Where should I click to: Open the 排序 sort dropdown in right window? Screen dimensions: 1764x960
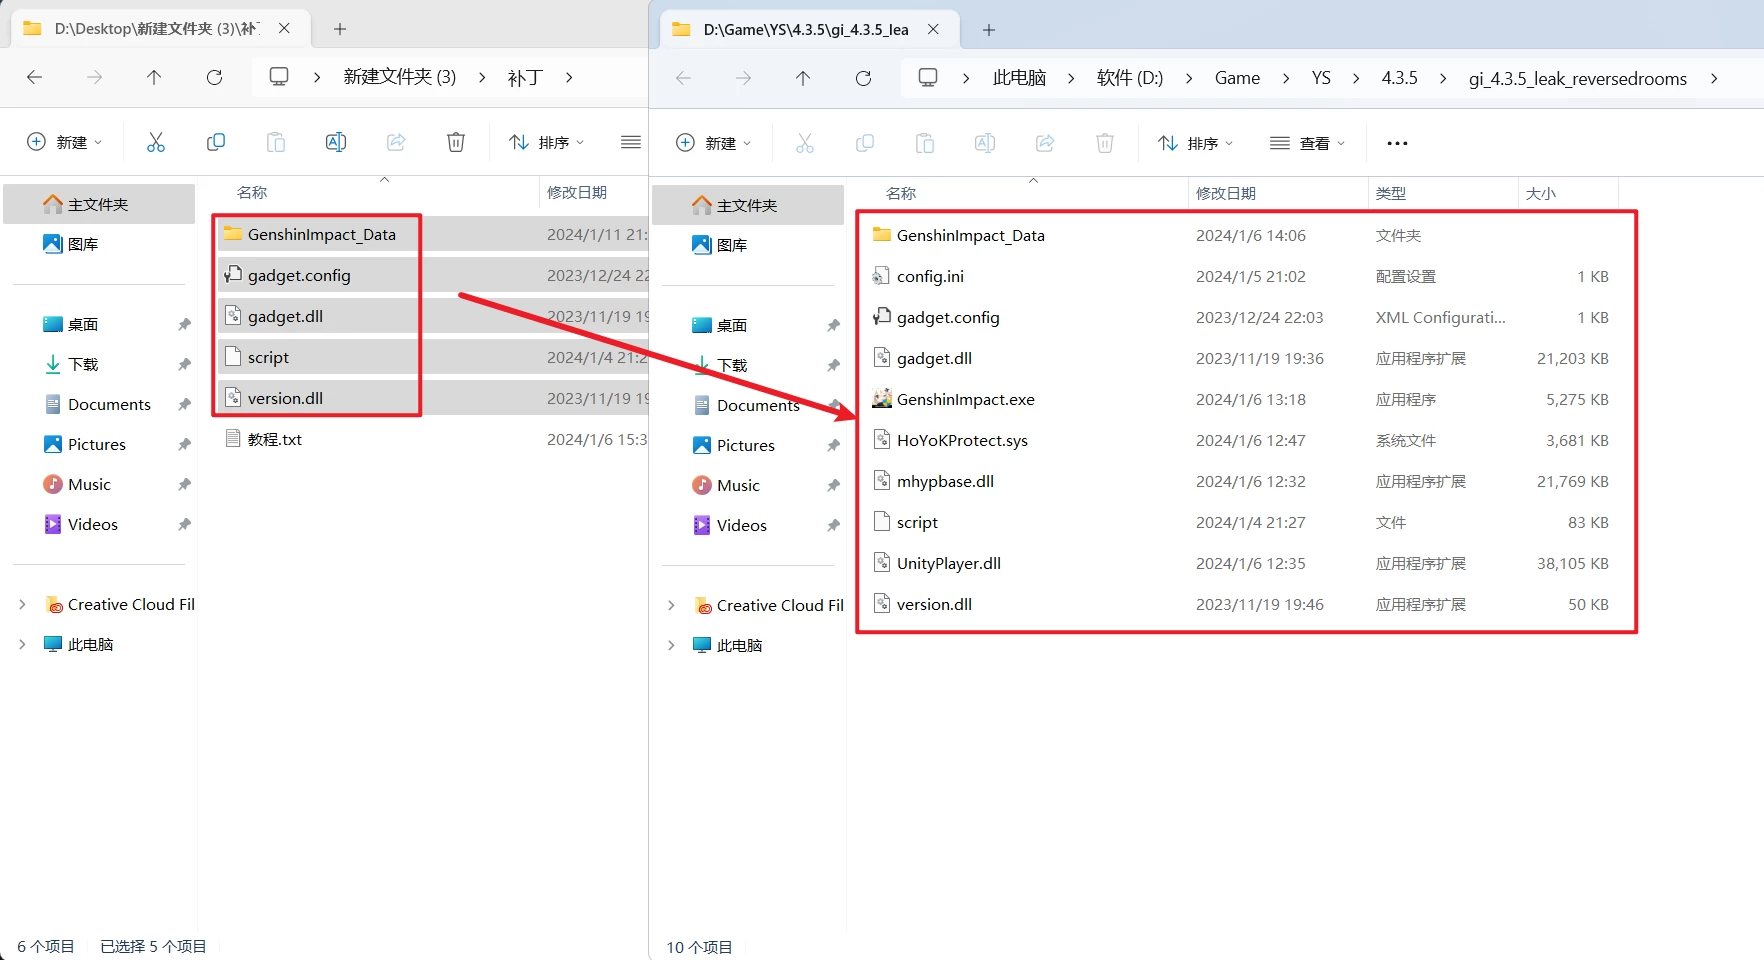pos(1195,144)
